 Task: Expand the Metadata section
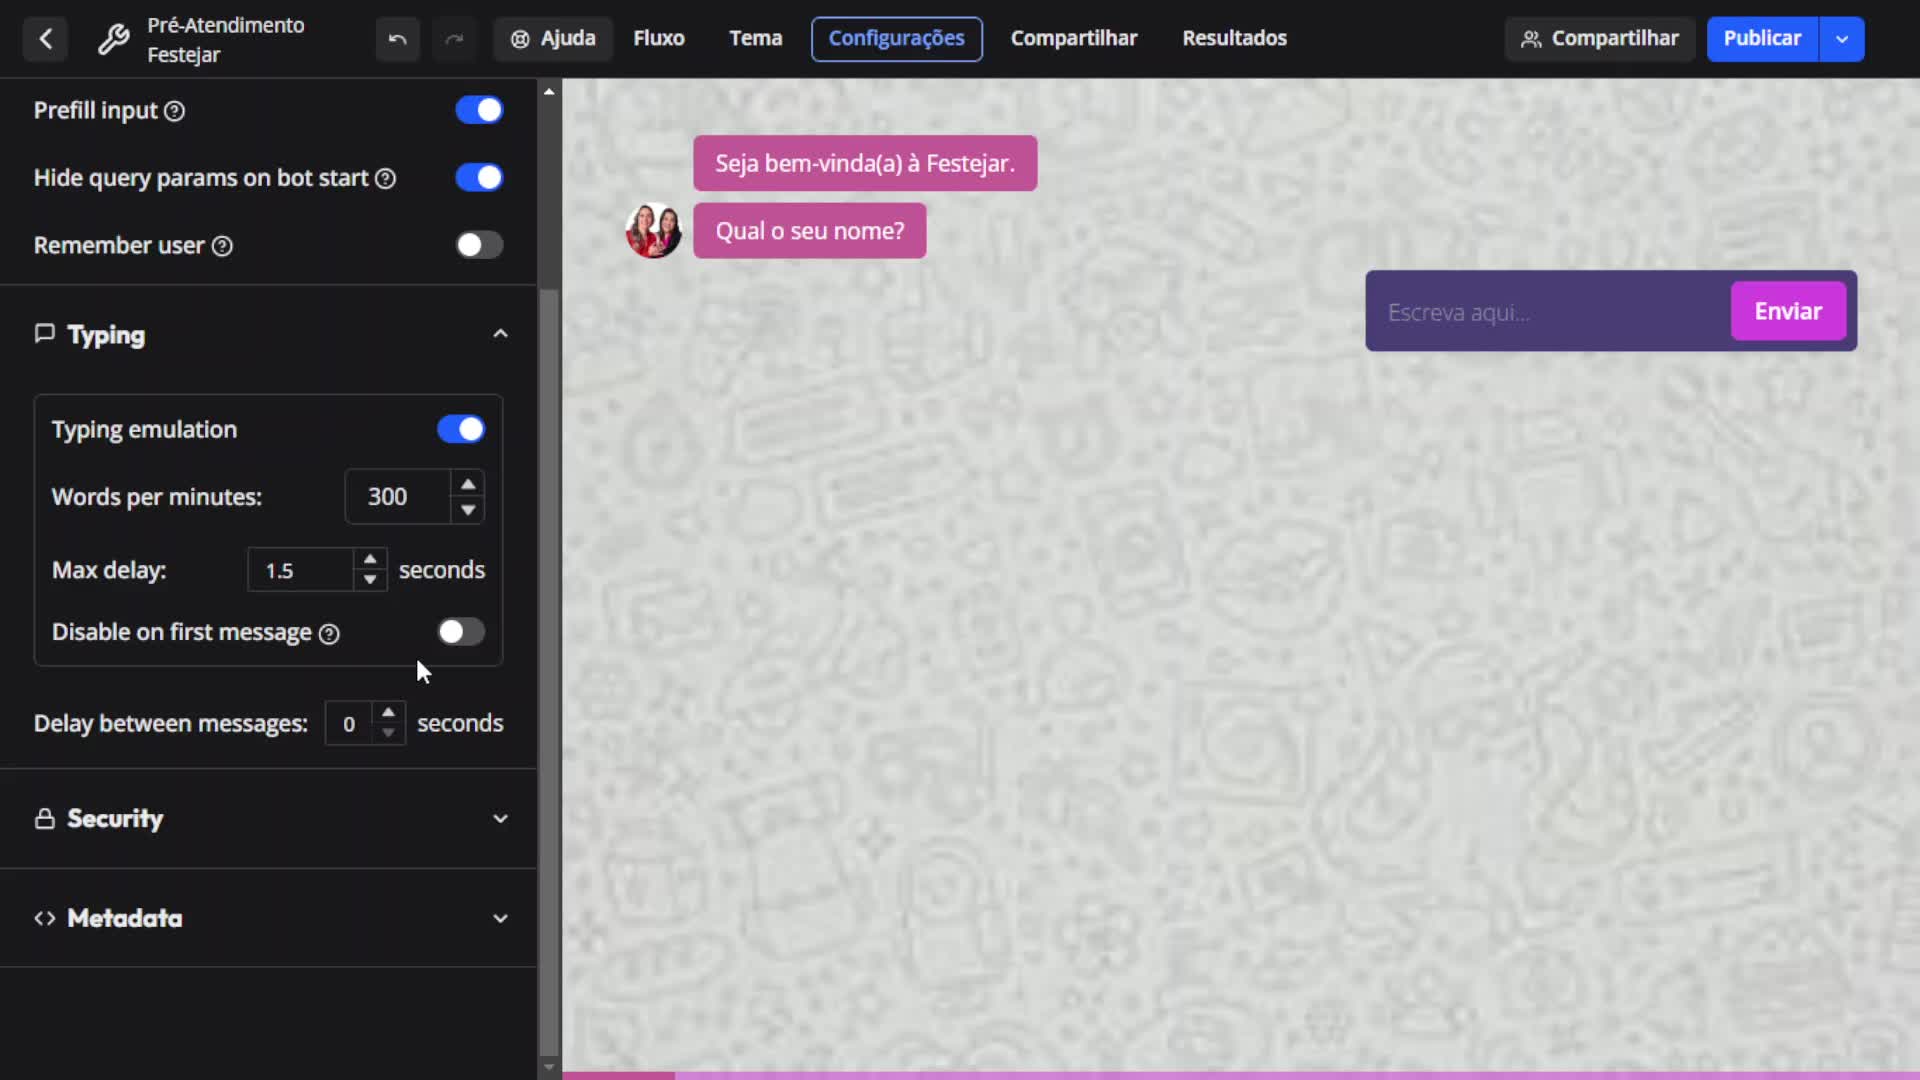[500, 918]
